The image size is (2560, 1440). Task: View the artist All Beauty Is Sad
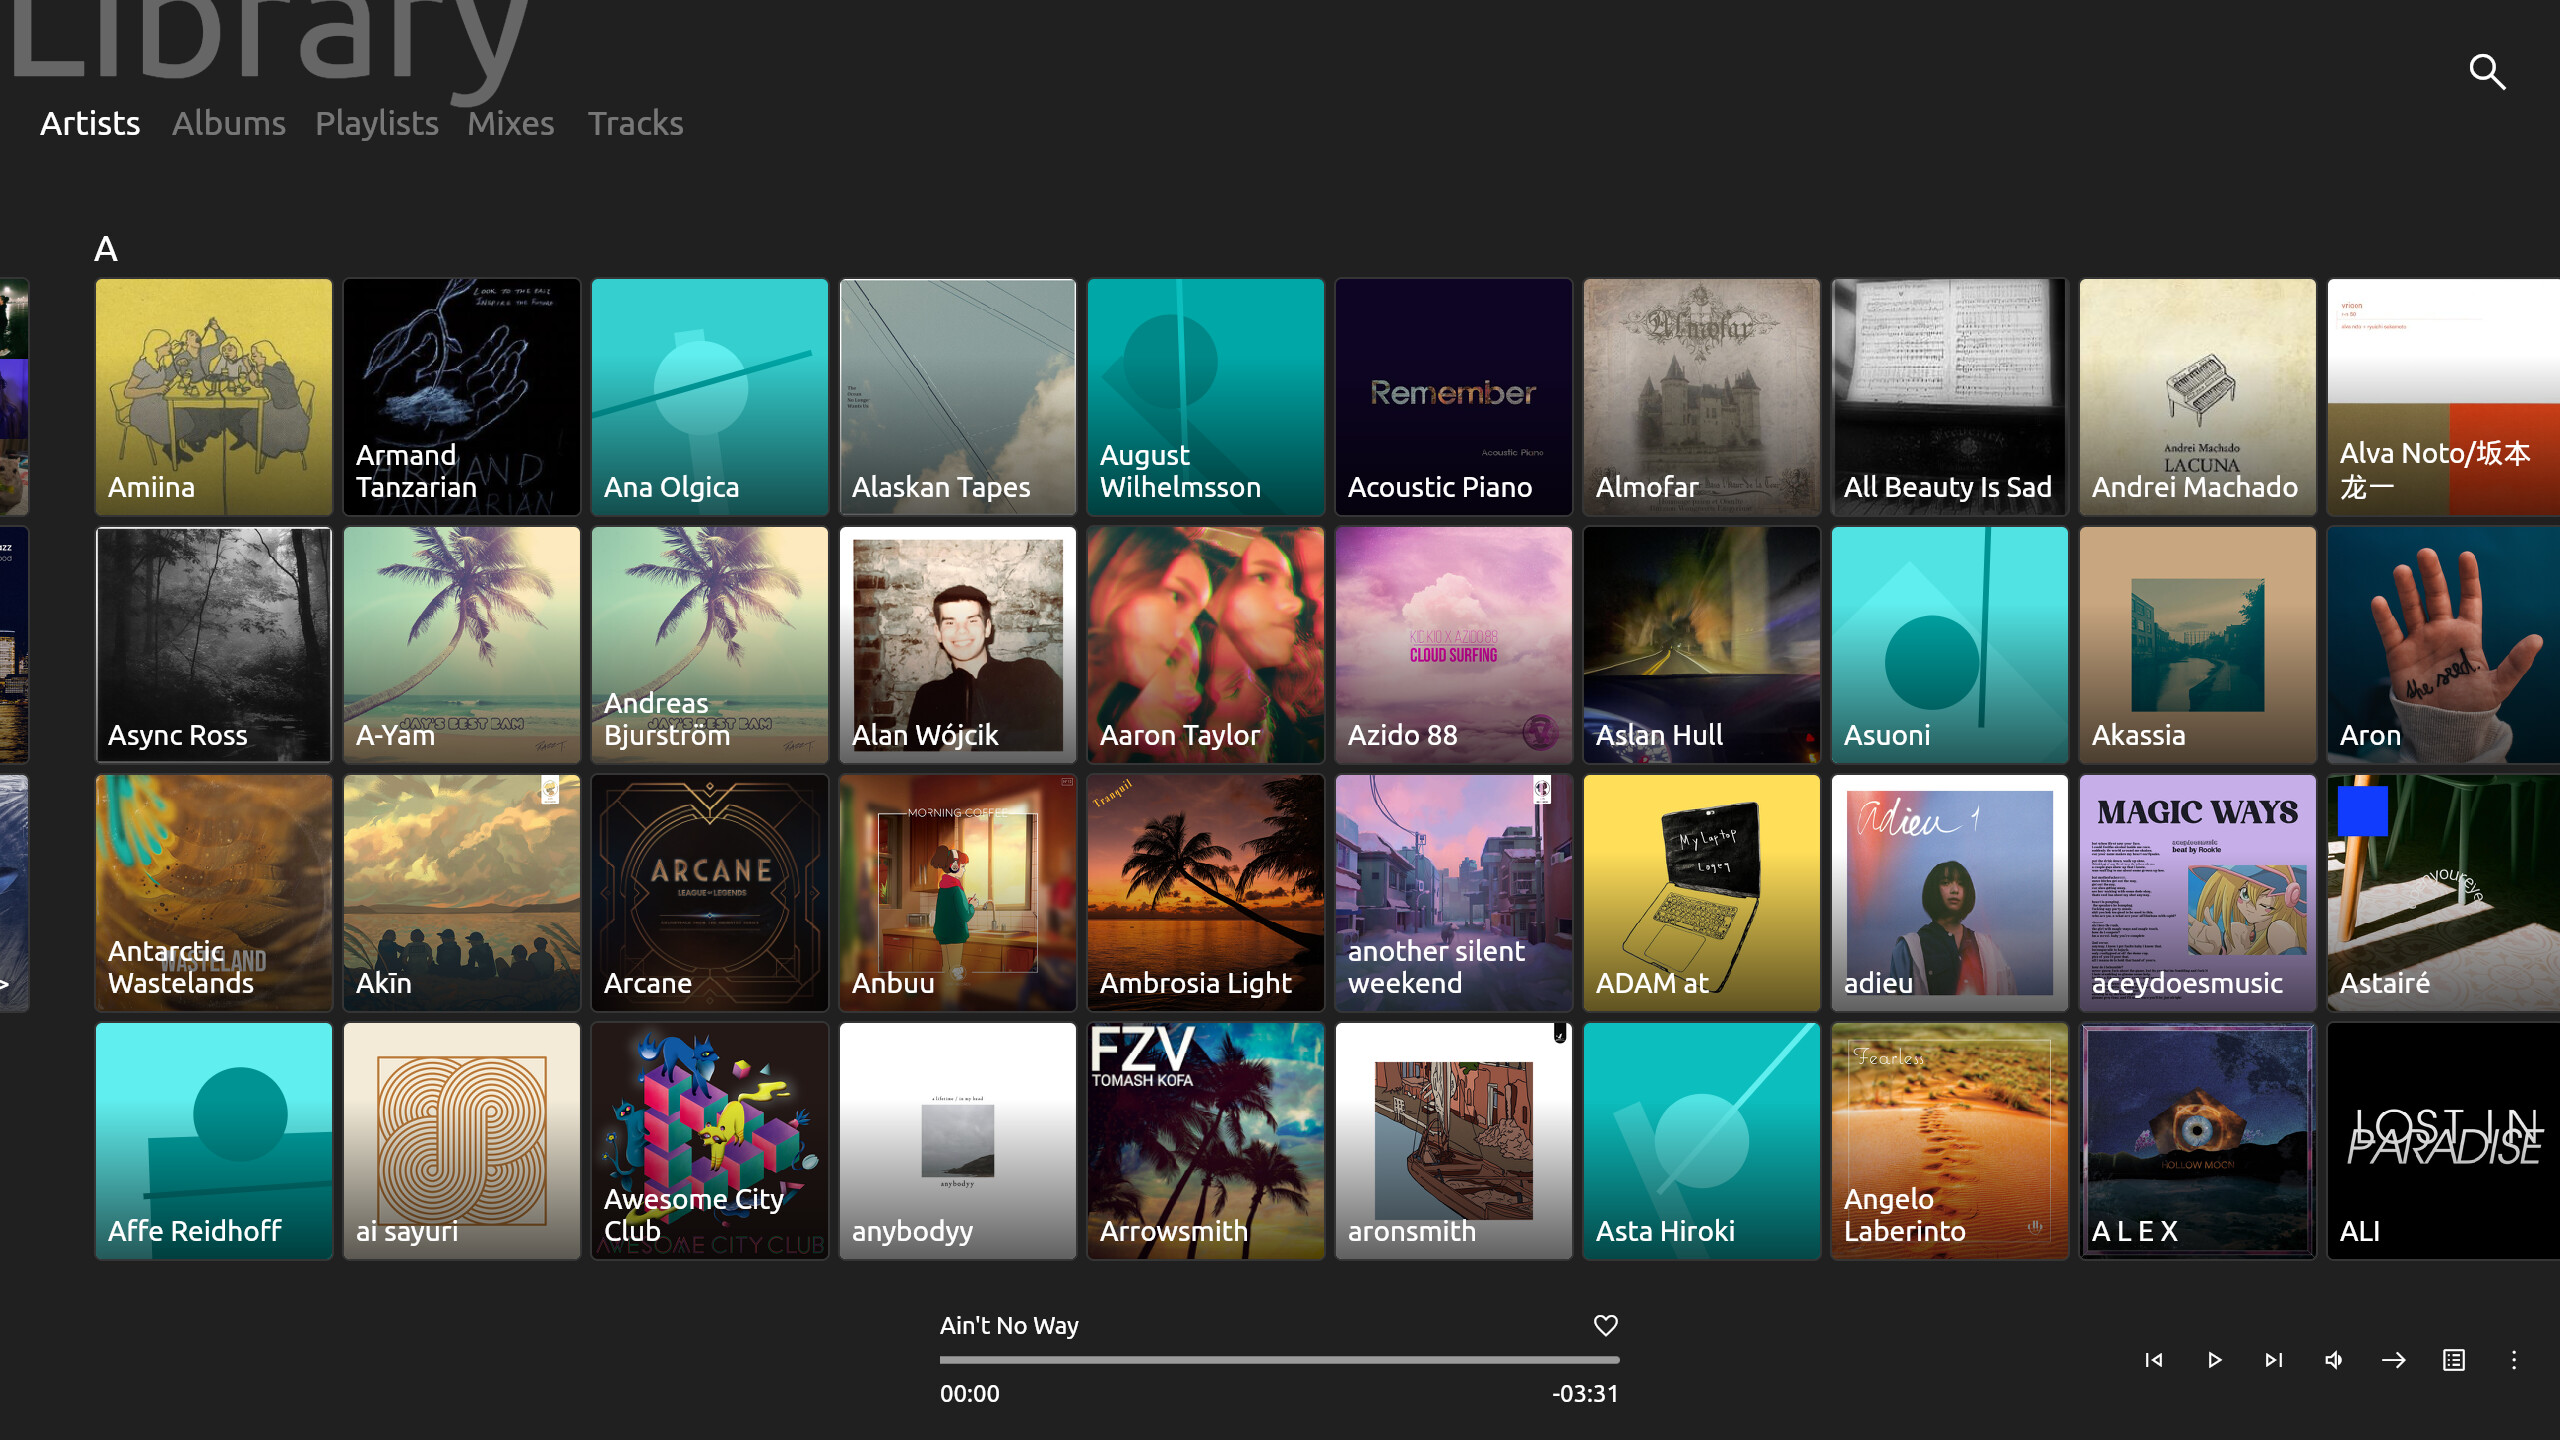point(1949,397)
